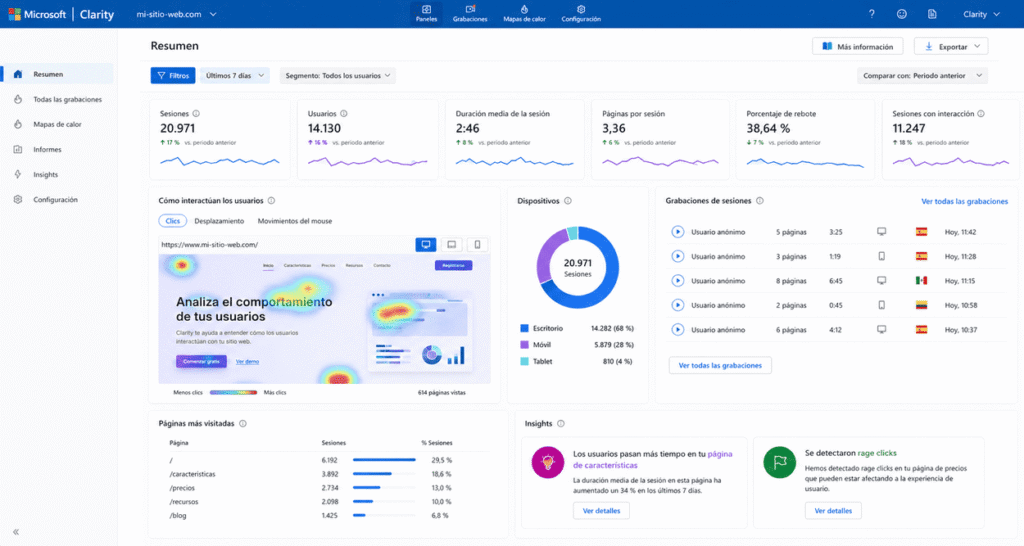This screenshot has width=1024, height=546.
Task: Click the help question mark icon
Action: (871, 14)
